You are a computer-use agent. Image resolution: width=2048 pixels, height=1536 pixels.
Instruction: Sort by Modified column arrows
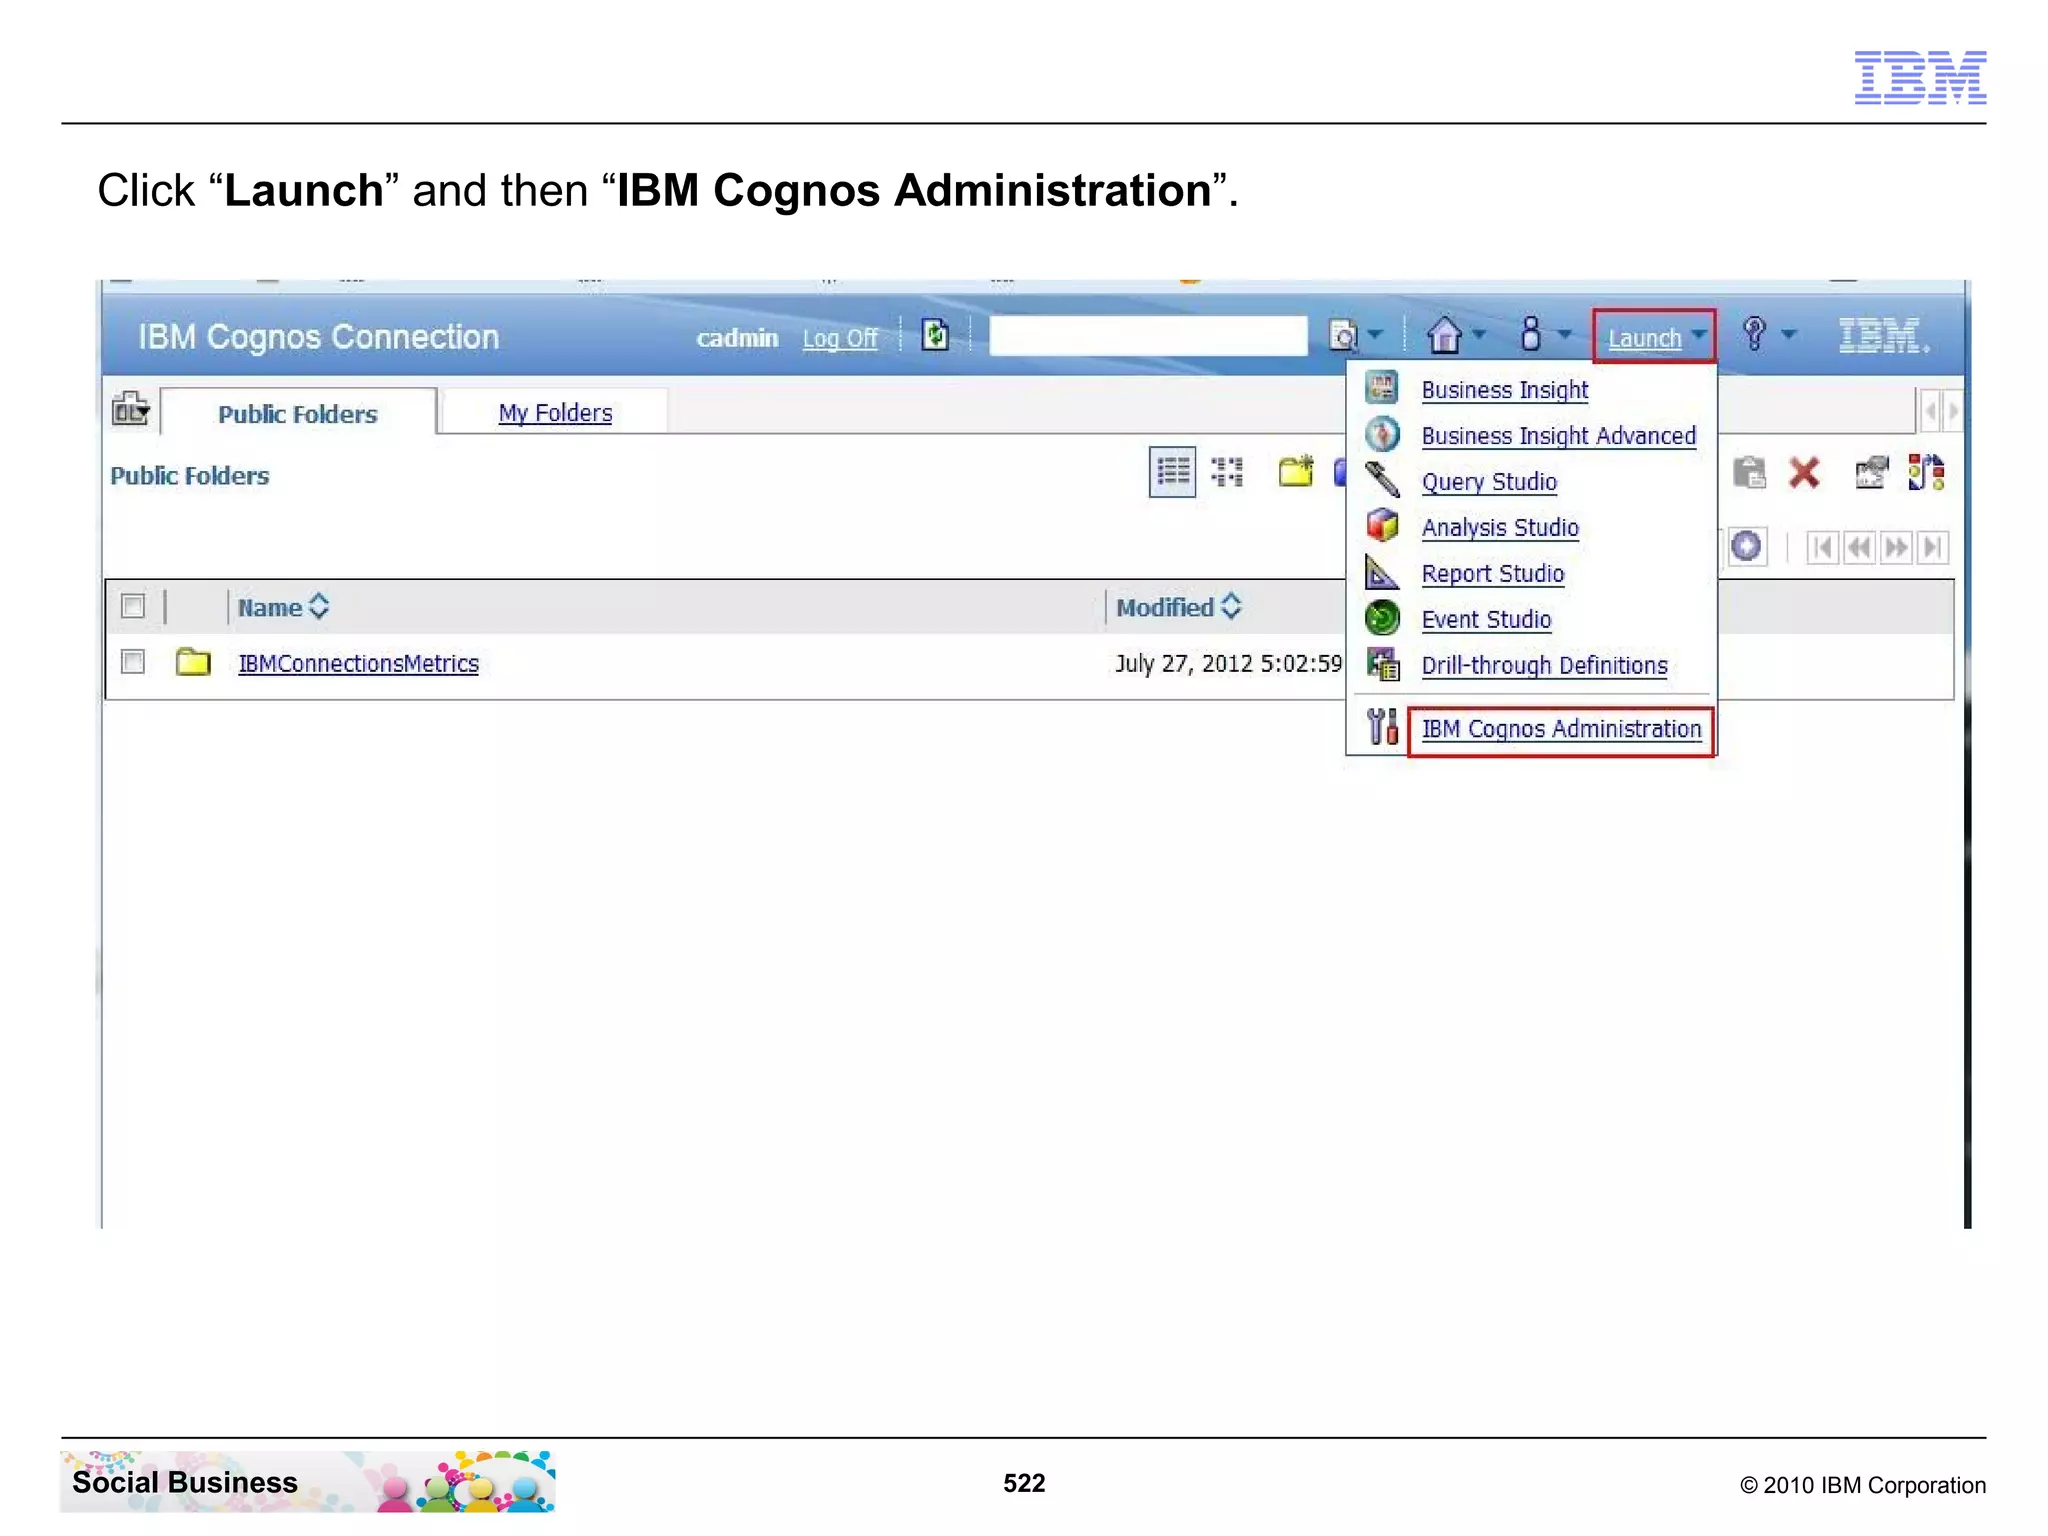(x=1231, y=605)
